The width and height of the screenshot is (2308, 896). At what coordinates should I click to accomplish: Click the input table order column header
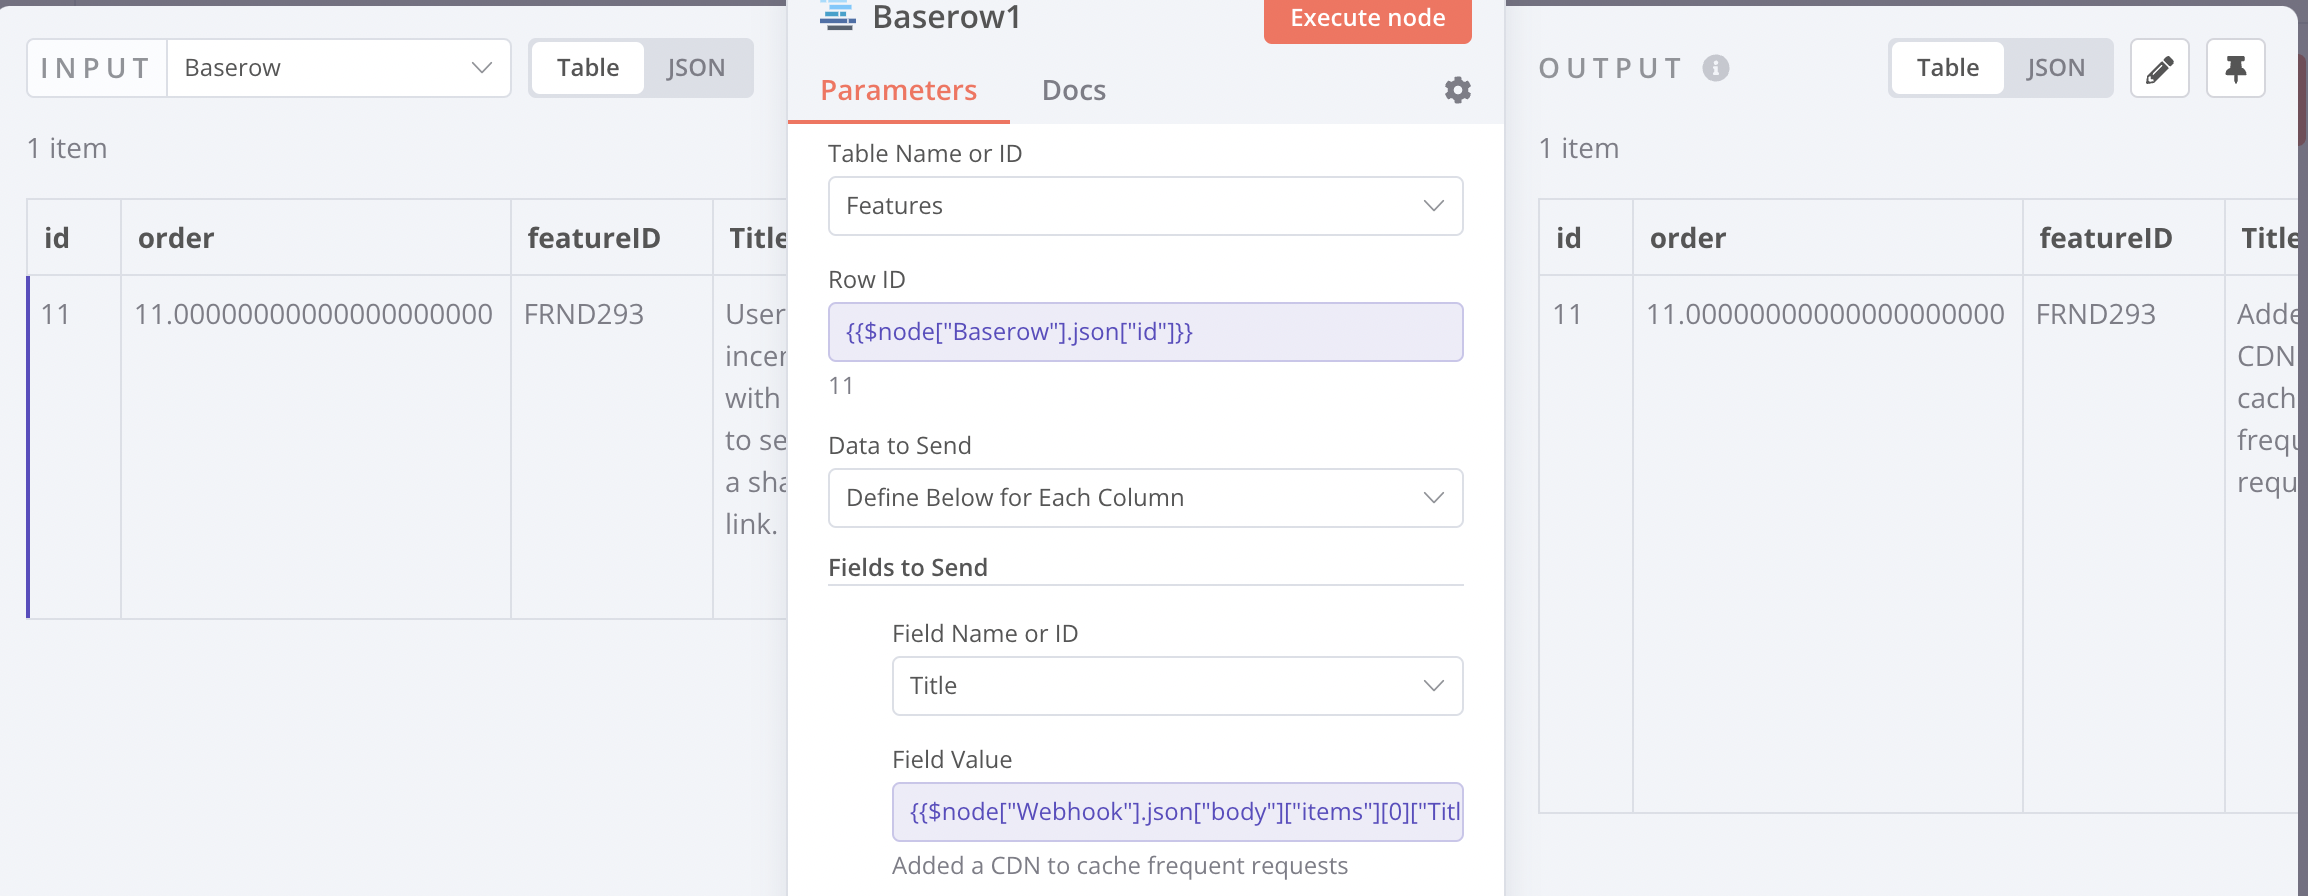click(x=316, y=238)
